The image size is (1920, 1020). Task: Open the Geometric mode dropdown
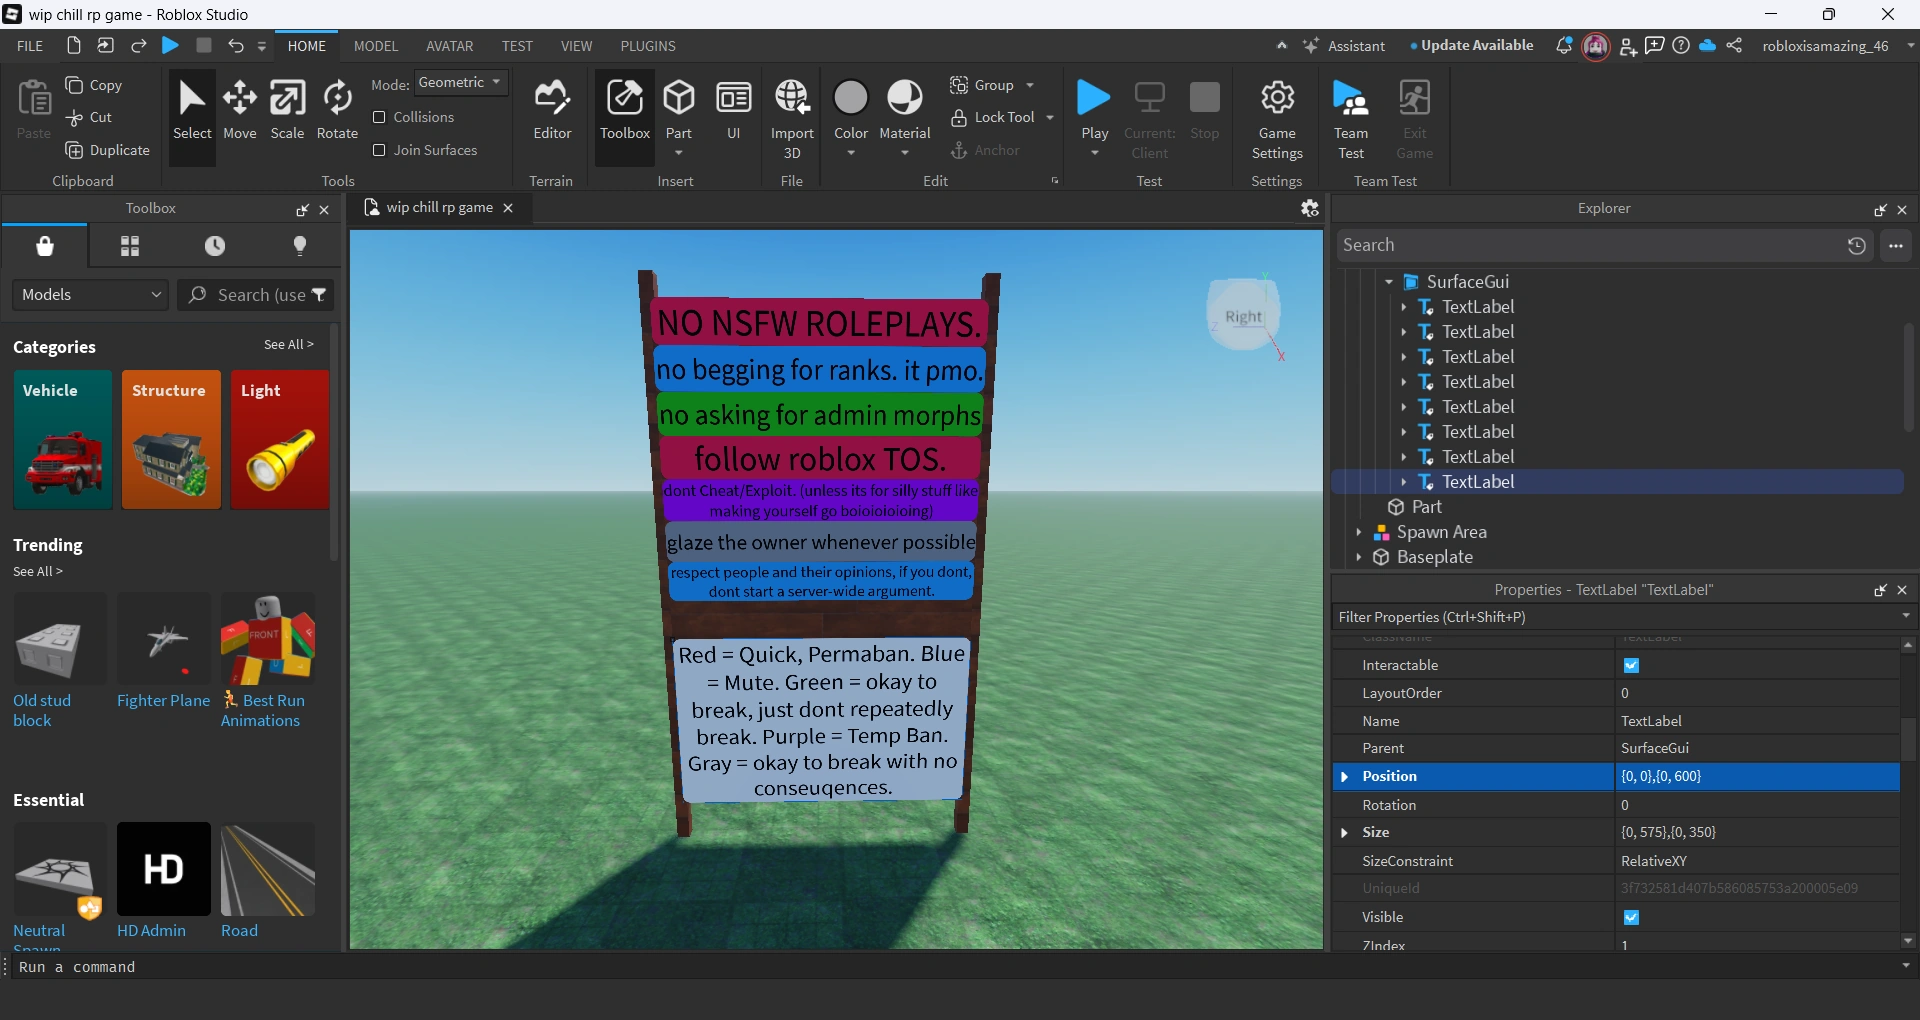click(x=460, y=83)
